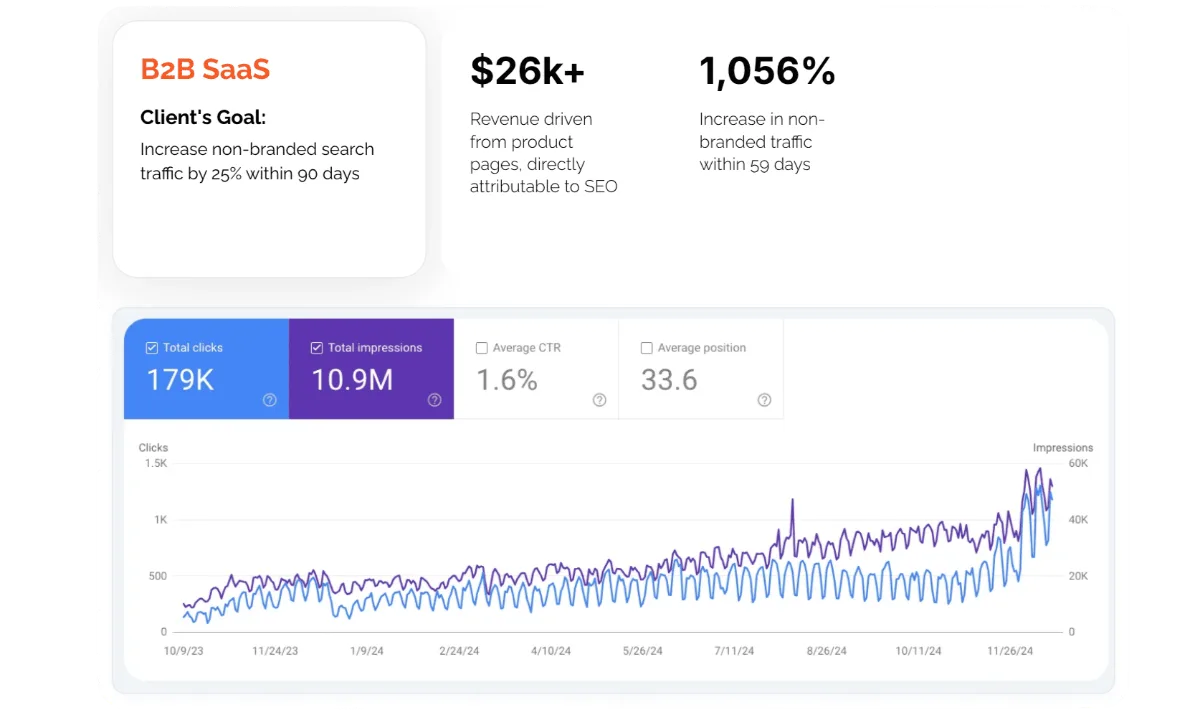Enable the Average position checkbox
Viewport: 1200px width, 720px height.
pyautogui.click(x=647, y=348)
